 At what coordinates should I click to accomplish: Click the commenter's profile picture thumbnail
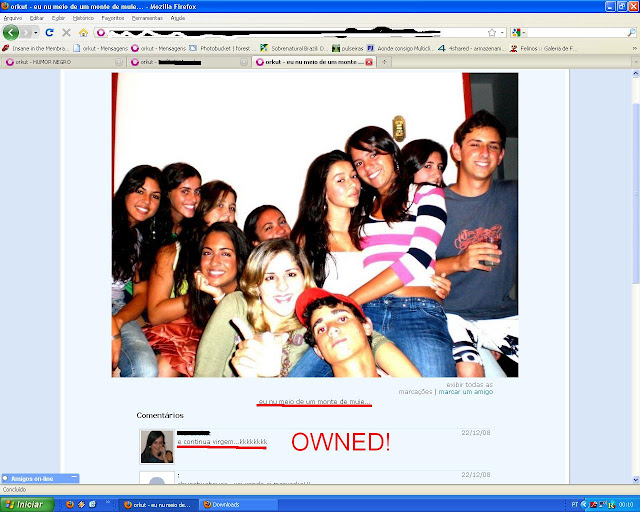tap(157, 447)
